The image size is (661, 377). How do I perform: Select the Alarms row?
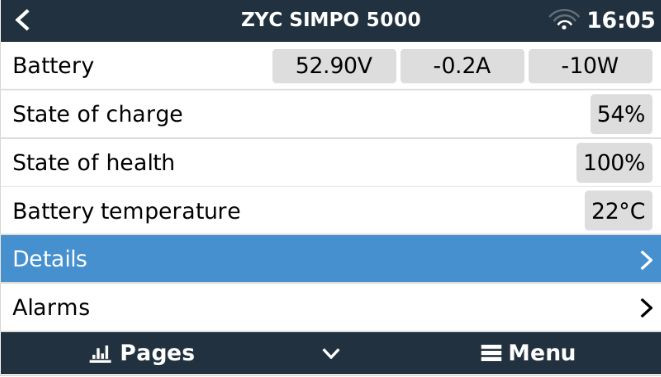(x=330, y=307)
